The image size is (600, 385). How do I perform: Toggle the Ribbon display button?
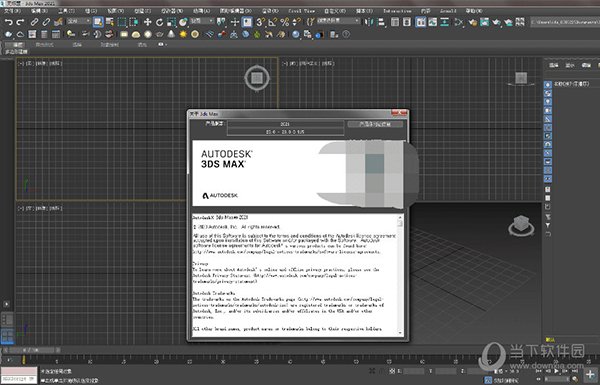(x=421, y=22)
